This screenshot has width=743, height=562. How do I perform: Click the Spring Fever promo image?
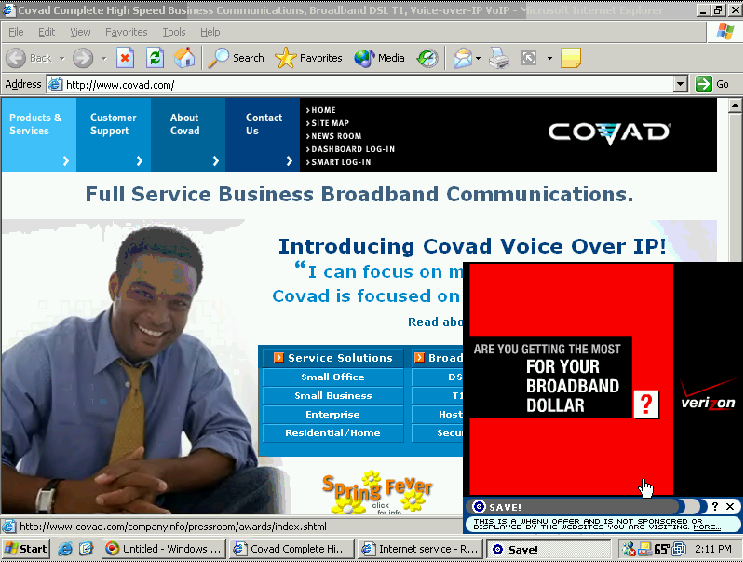click(x=377, y=493)
